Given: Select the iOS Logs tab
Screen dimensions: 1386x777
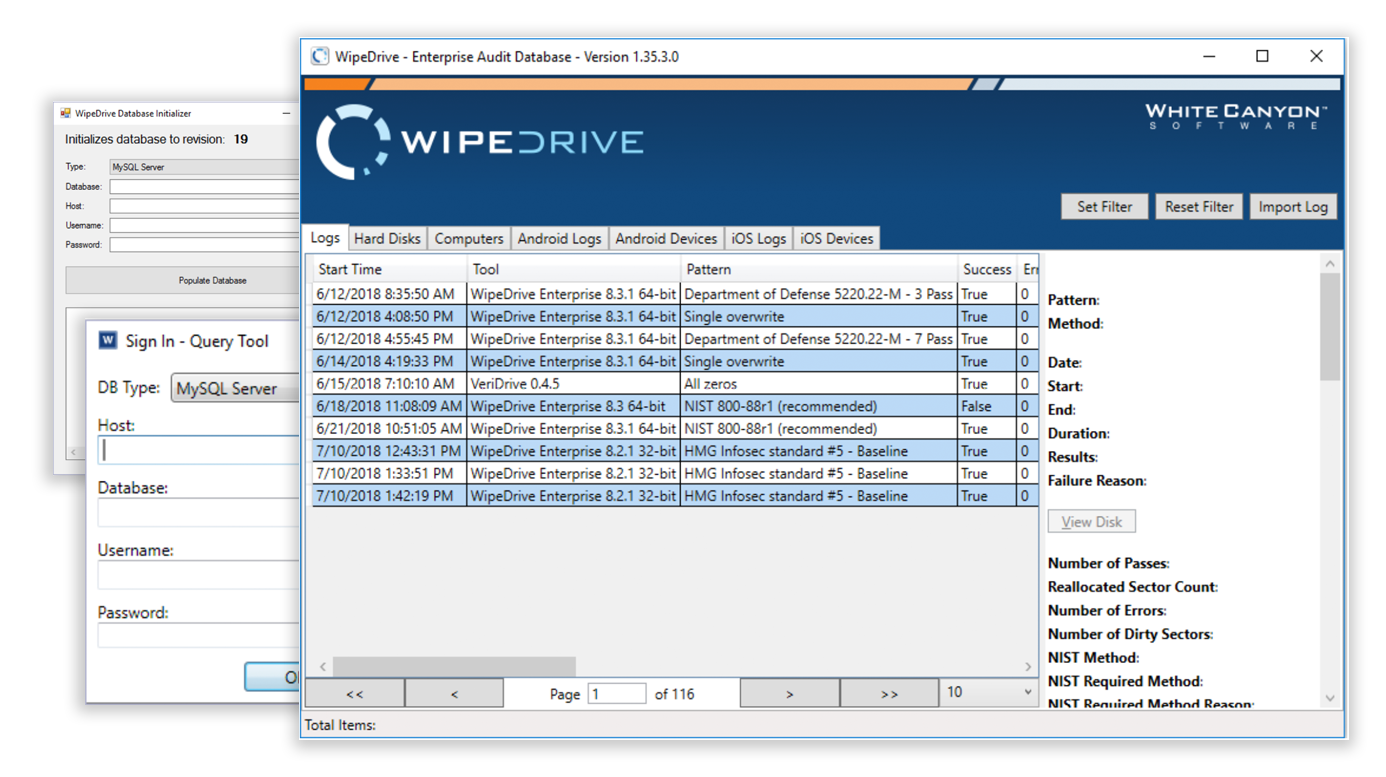Looking at the screenshot, I should [x=758, y=238].
